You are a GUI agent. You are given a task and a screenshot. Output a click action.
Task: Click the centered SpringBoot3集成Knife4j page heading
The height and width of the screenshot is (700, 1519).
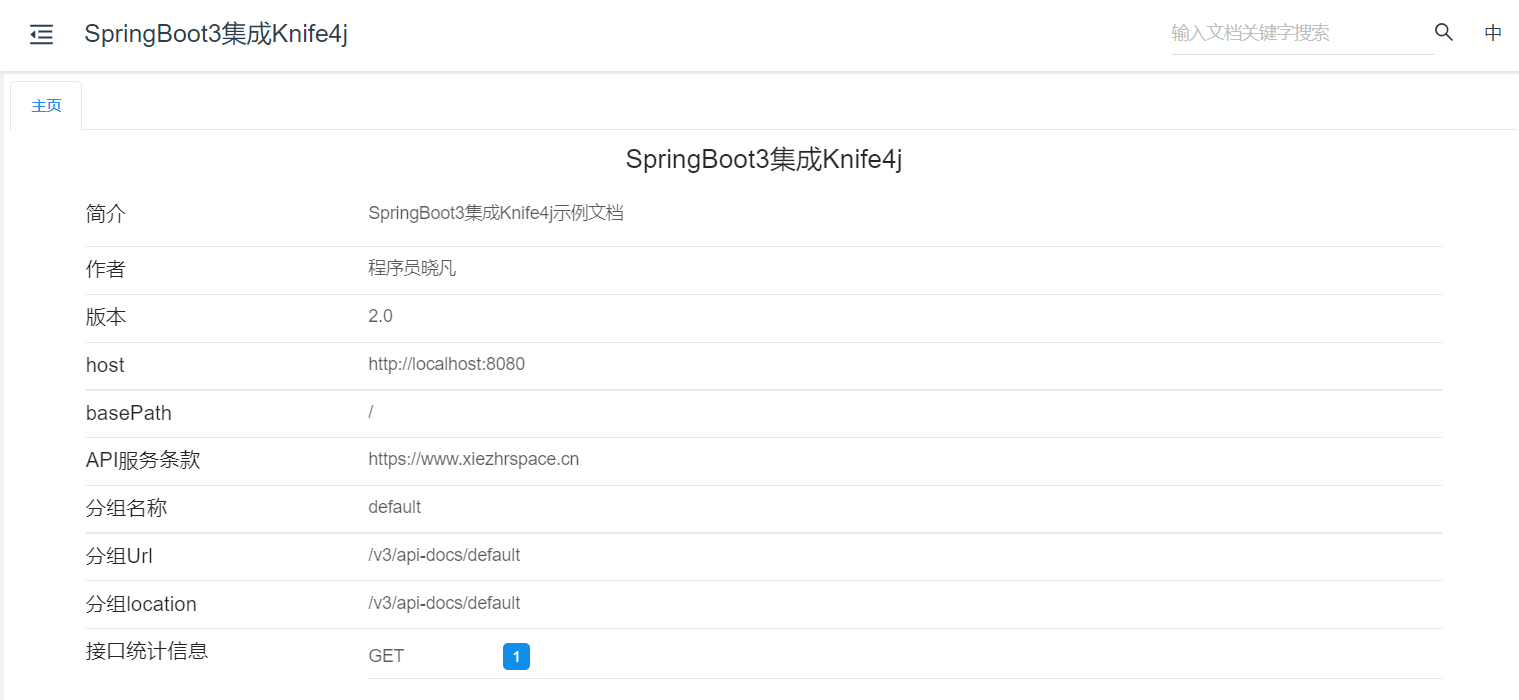pos(764,160)
